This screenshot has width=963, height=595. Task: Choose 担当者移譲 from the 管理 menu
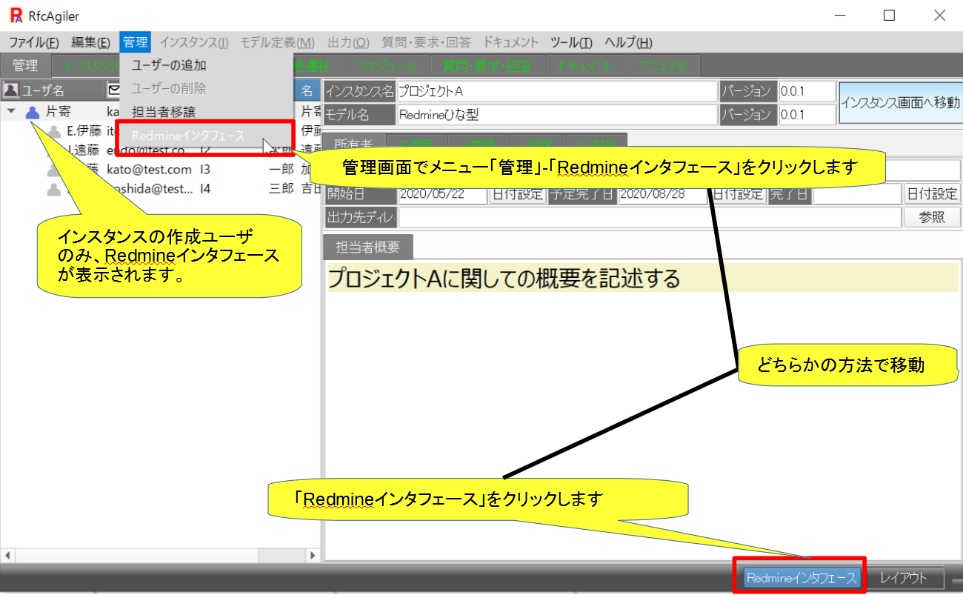click(x=163, y=112)
